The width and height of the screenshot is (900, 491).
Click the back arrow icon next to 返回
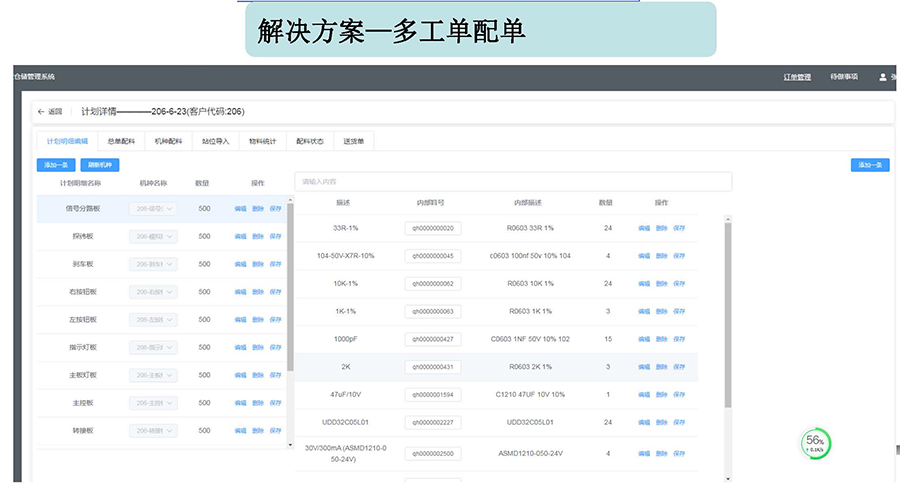pos(41,112)
